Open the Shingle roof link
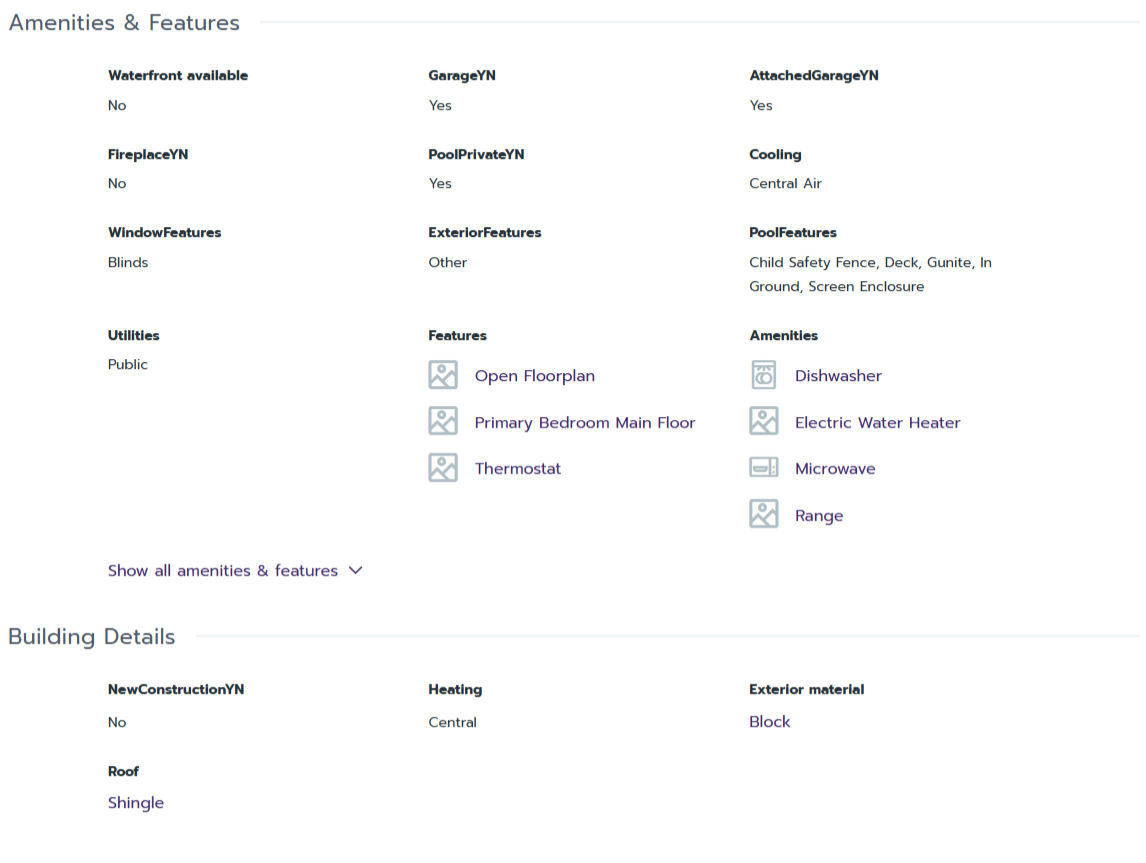Viewport: 1146px width, 863px height. click(135, 803)
